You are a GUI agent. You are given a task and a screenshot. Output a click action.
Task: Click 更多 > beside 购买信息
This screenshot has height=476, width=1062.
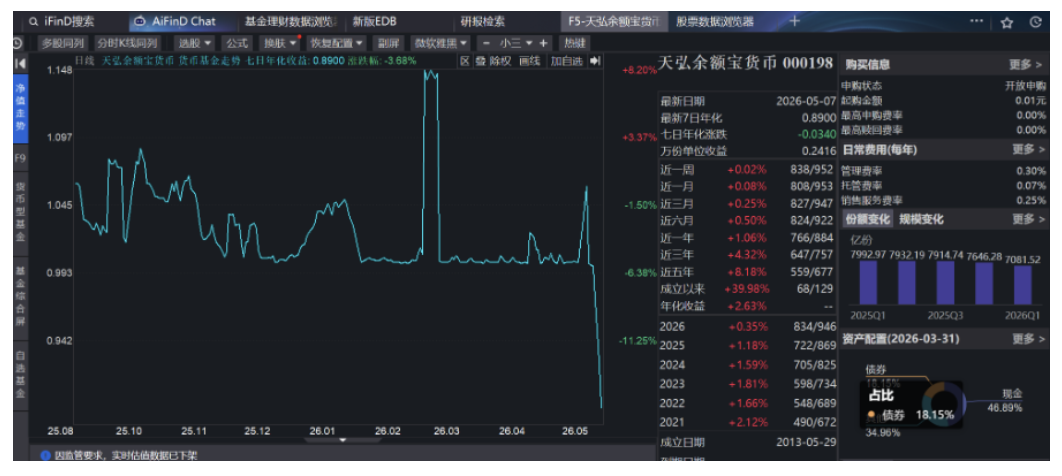[x=1025, y=64]
